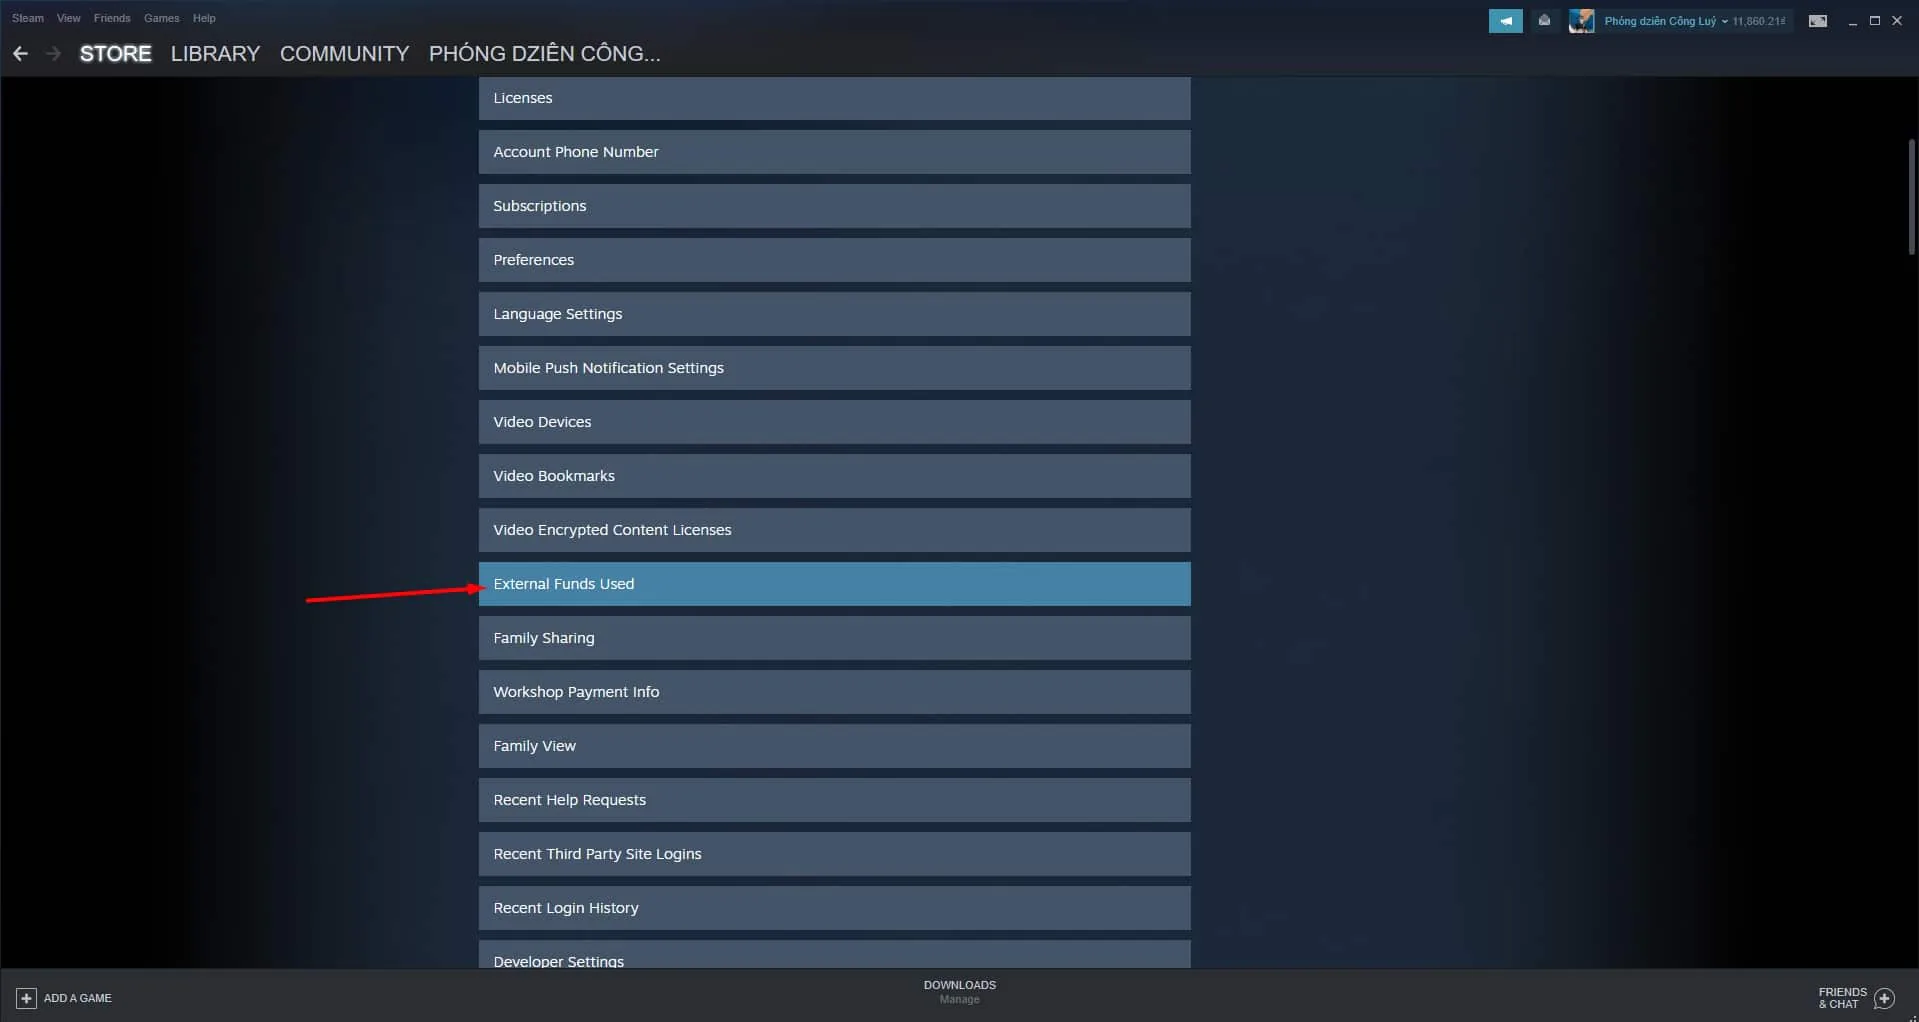Select Video Devices
The width and height of the screenshot is (1919, 1022).
pos(834,422)
